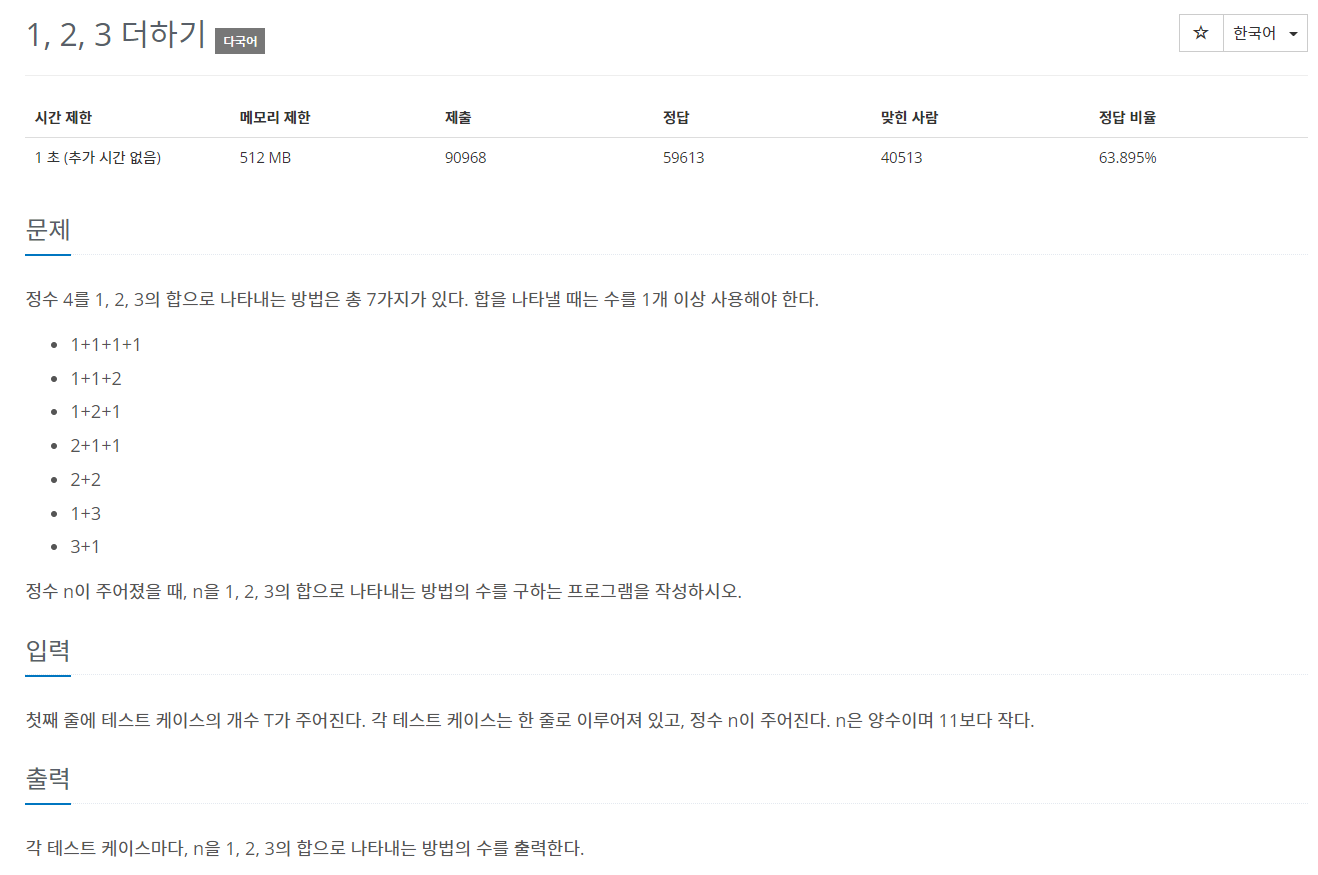Click the 63.895% ratio value
The image size is (1318, 875).
click(x=1127, y=158)
